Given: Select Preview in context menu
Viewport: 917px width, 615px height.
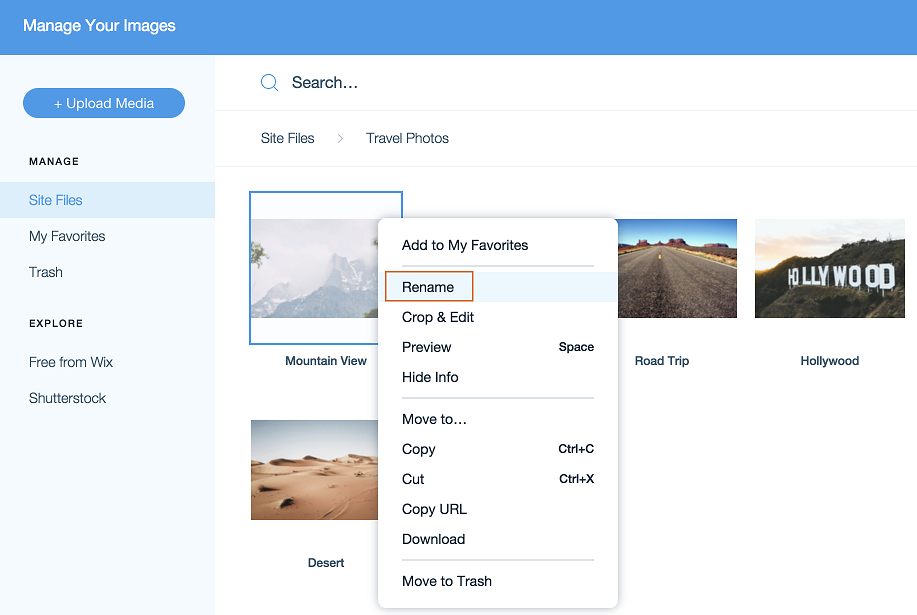Looking at the screenshot, I should click(498, 347).
